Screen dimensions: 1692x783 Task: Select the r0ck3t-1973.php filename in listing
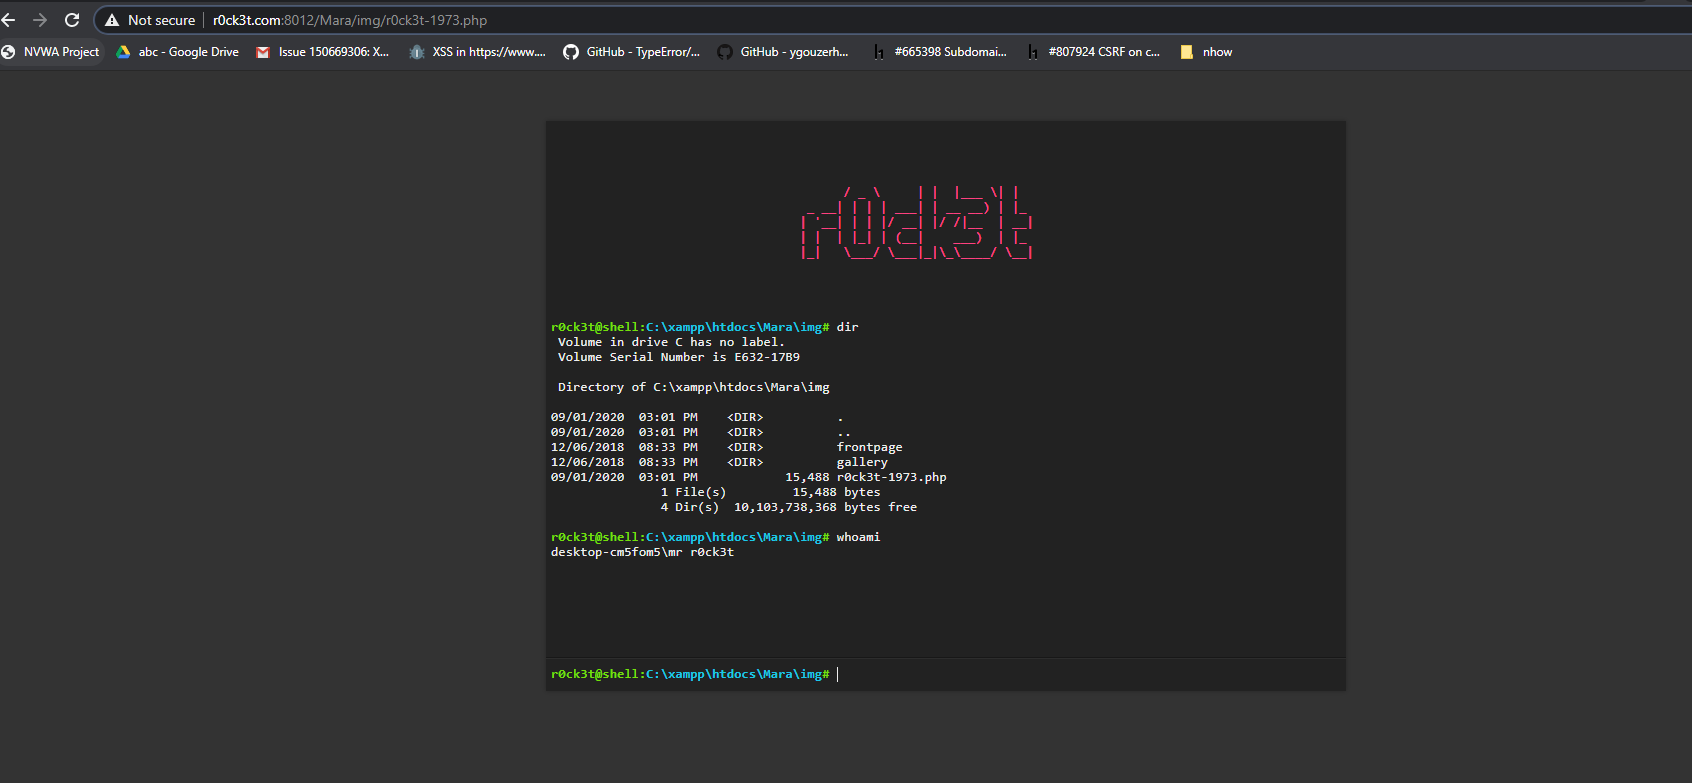891,477
